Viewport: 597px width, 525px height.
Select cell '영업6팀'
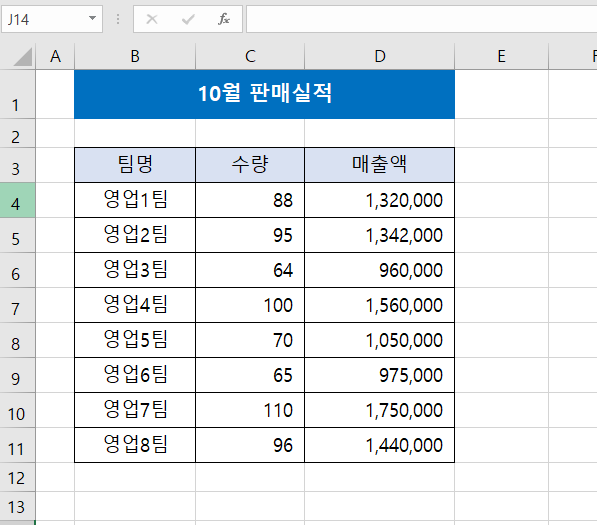pyautogui.click(x=135, y=375)
